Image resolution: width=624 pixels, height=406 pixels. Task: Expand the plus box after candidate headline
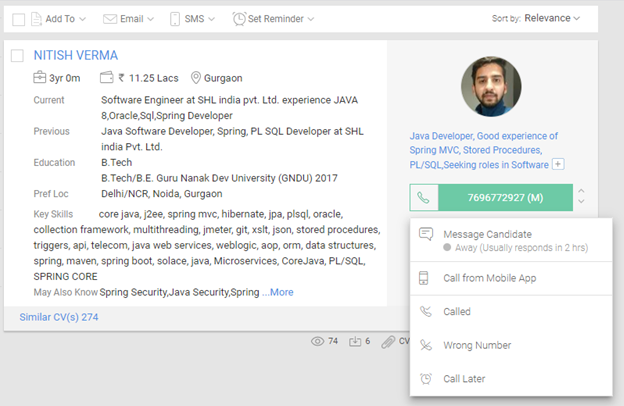[x=558, y=165]
